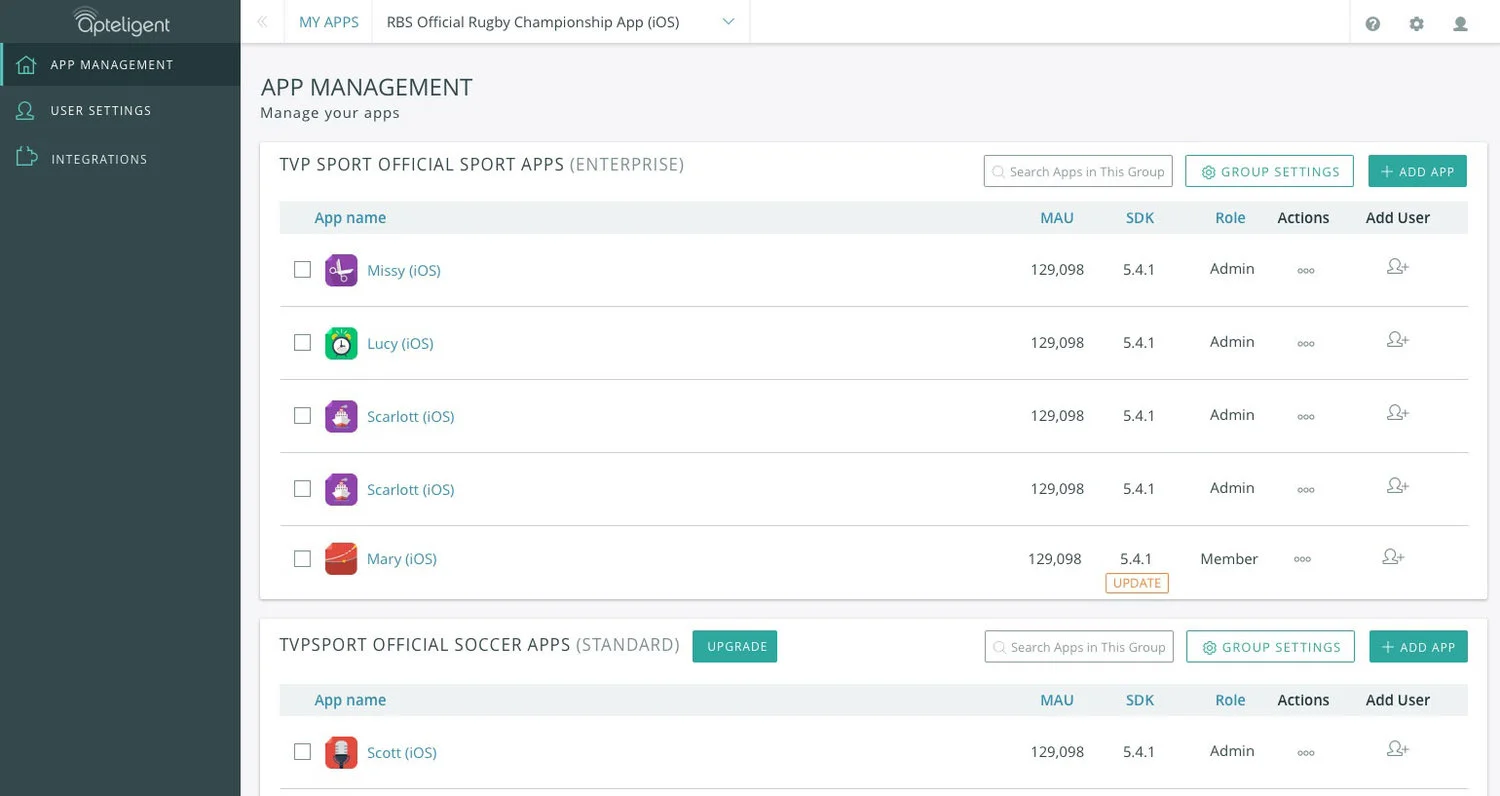Collapse sidebar with double chevron icon
The height and width of the screenshot is (796, 1500).
tap(262, 22)
